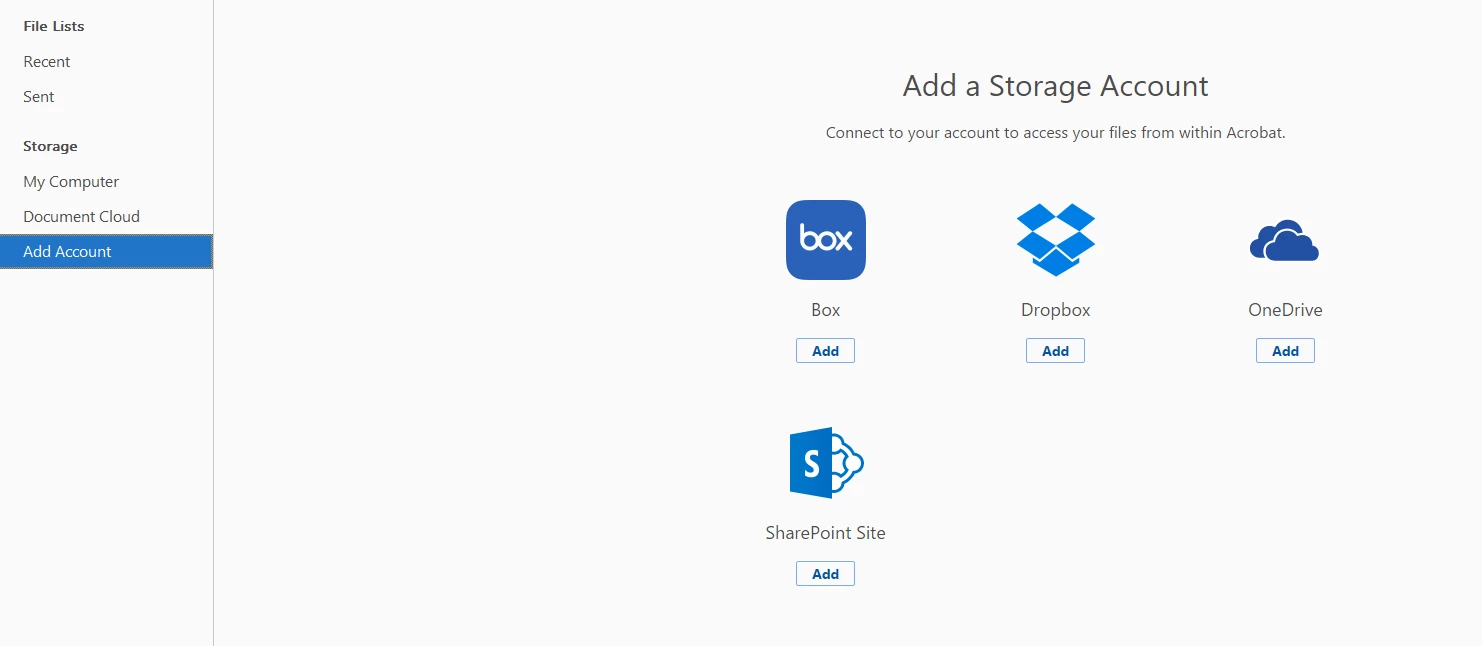
Task: Click the Dropbox label text
Action: point(1056,310)
